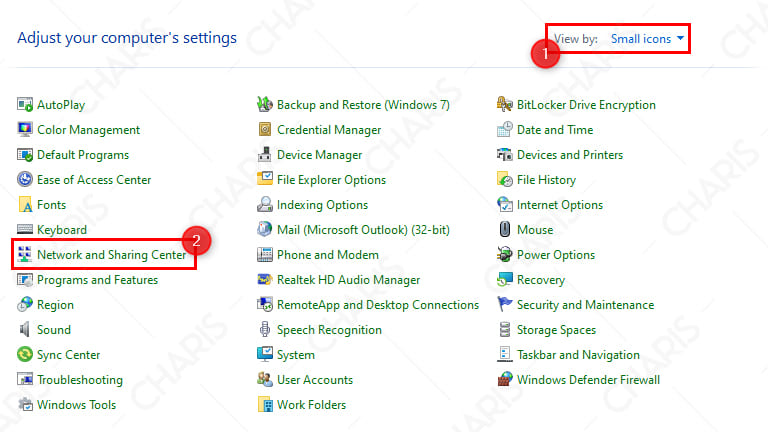The image size is (768, 432).
Task: Open the System link
Action: coord(296,355)
